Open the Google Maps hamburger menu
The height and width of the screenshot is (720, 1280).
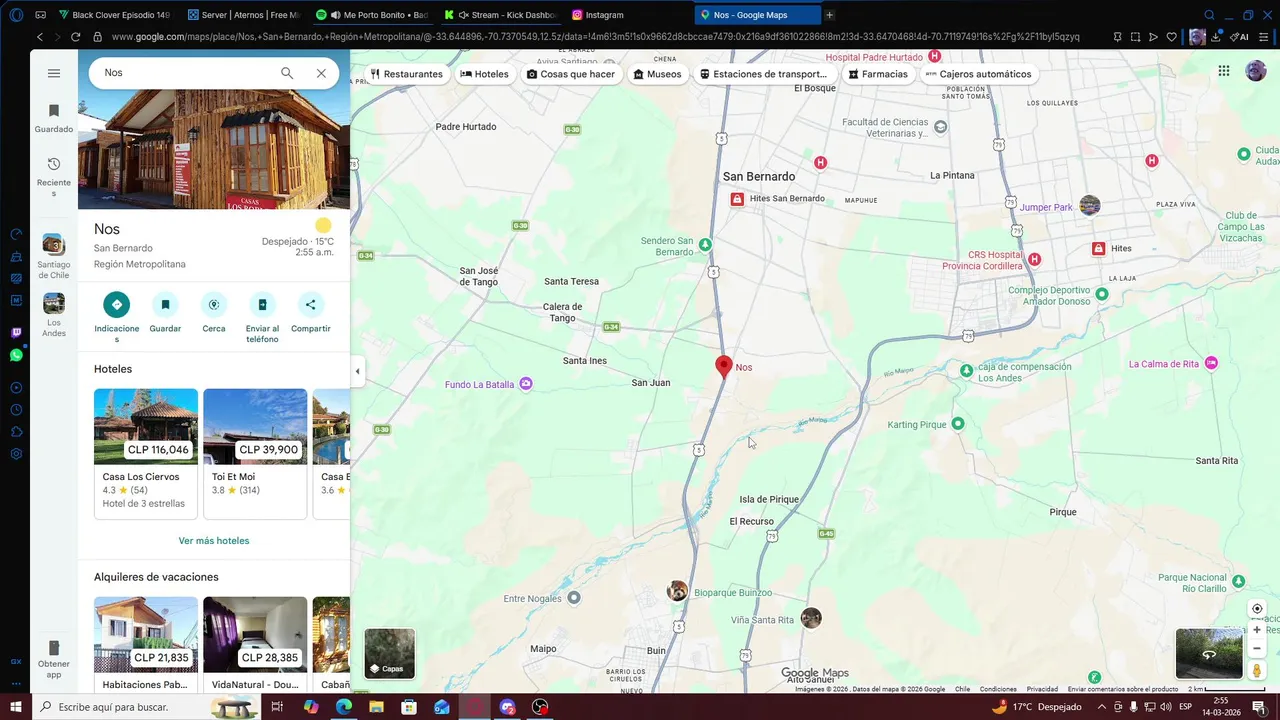[x=54, y=73]
